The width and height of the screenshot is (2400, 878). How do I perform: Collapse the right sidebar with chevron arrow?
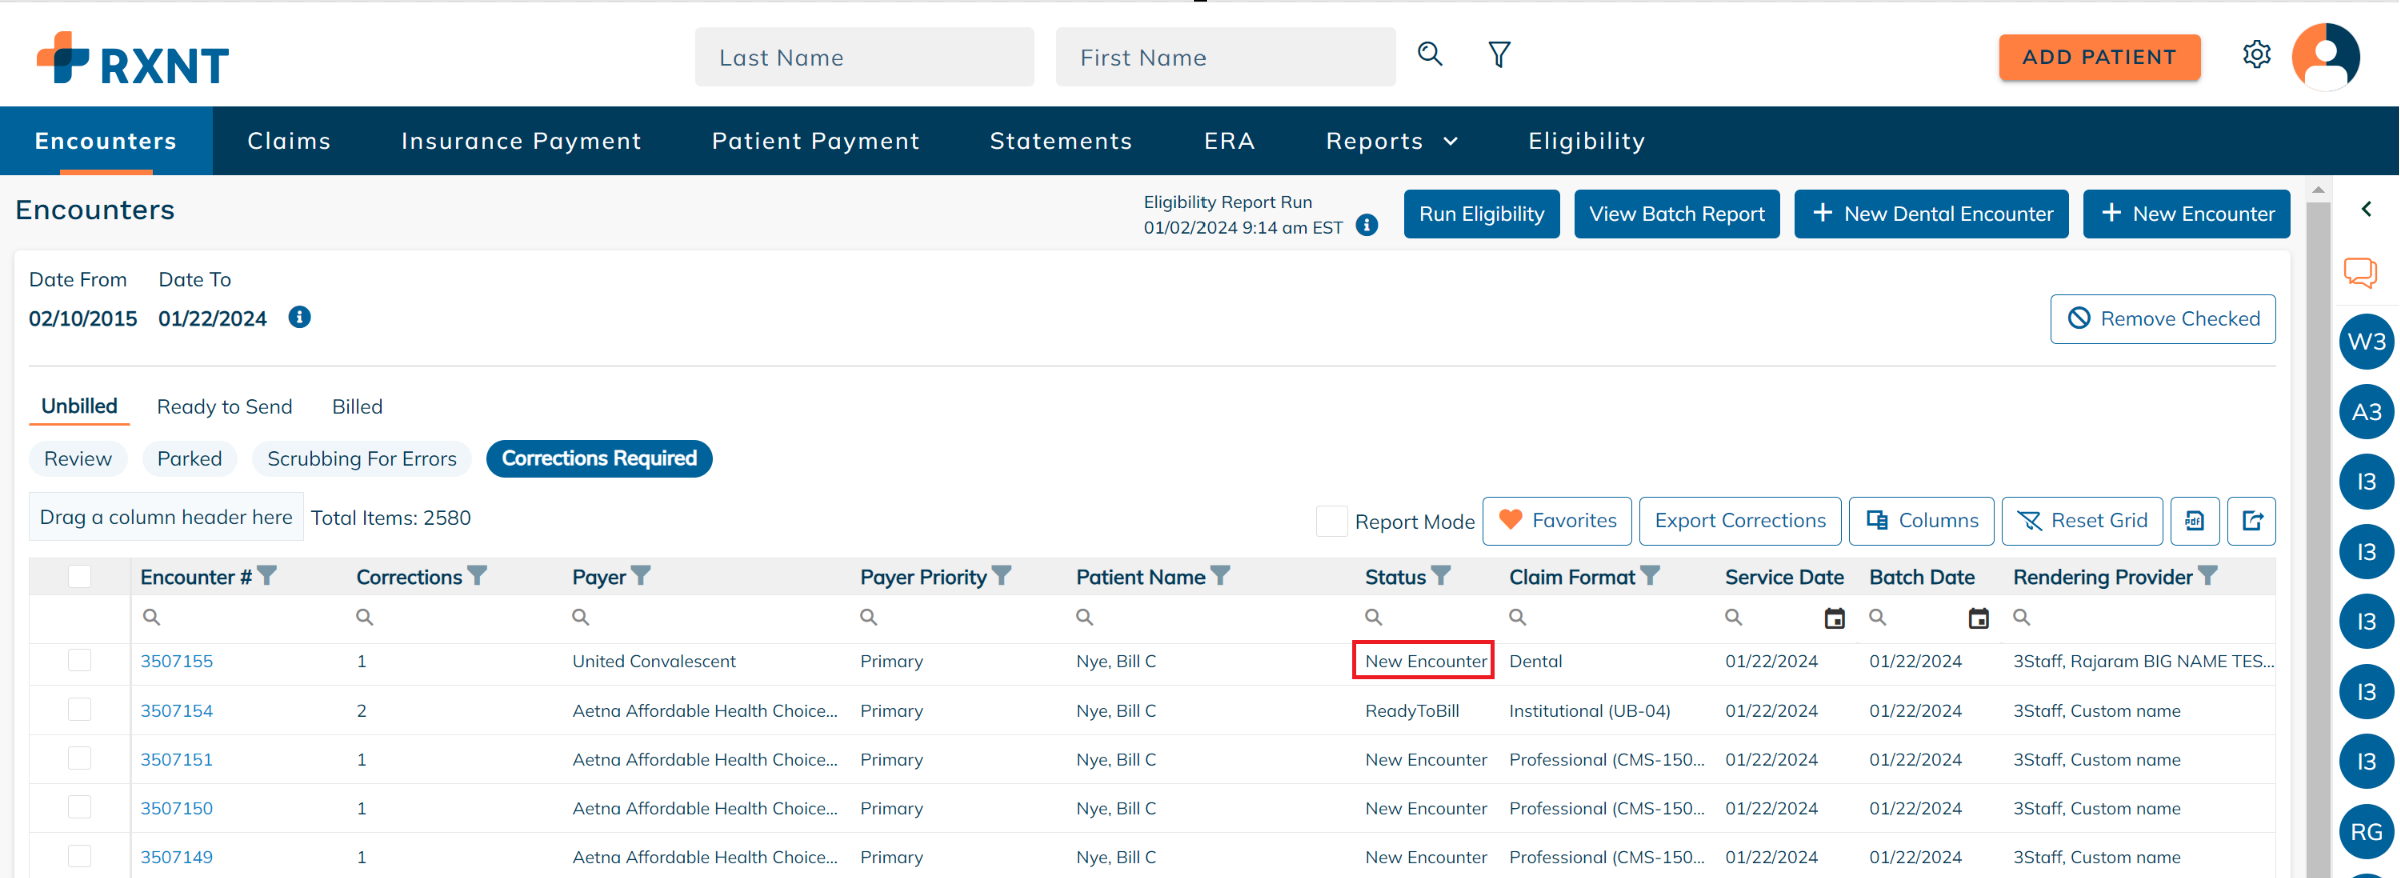click(x=2366, y=209)
